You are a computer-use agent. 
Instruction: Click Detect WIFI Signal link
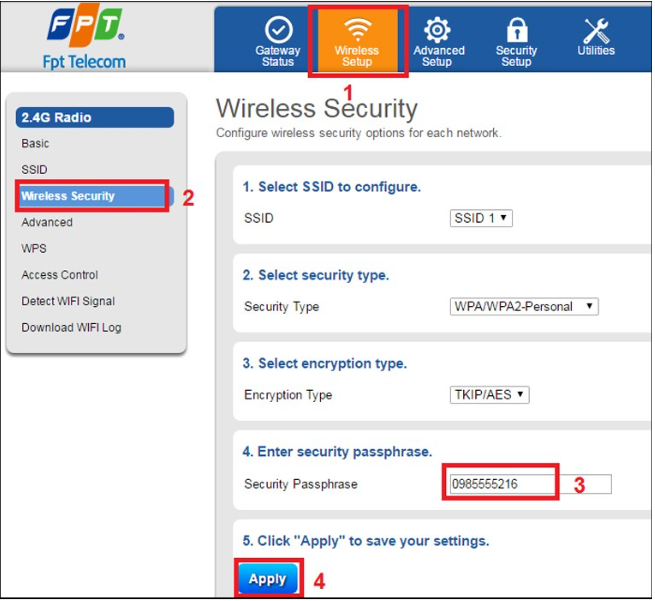click(x=68, y=301)
